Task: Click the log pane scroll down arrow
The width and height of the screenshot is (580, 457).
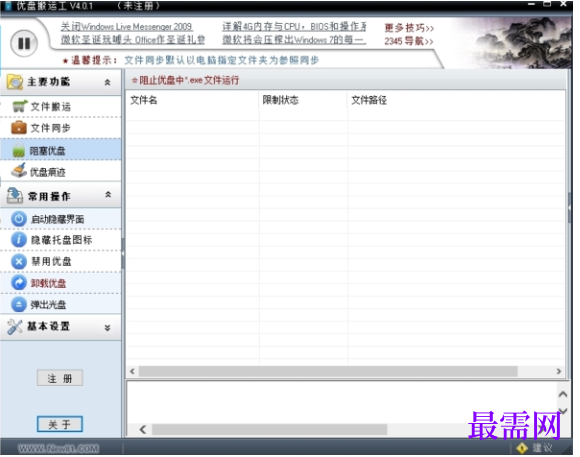Action: point(563,411)
